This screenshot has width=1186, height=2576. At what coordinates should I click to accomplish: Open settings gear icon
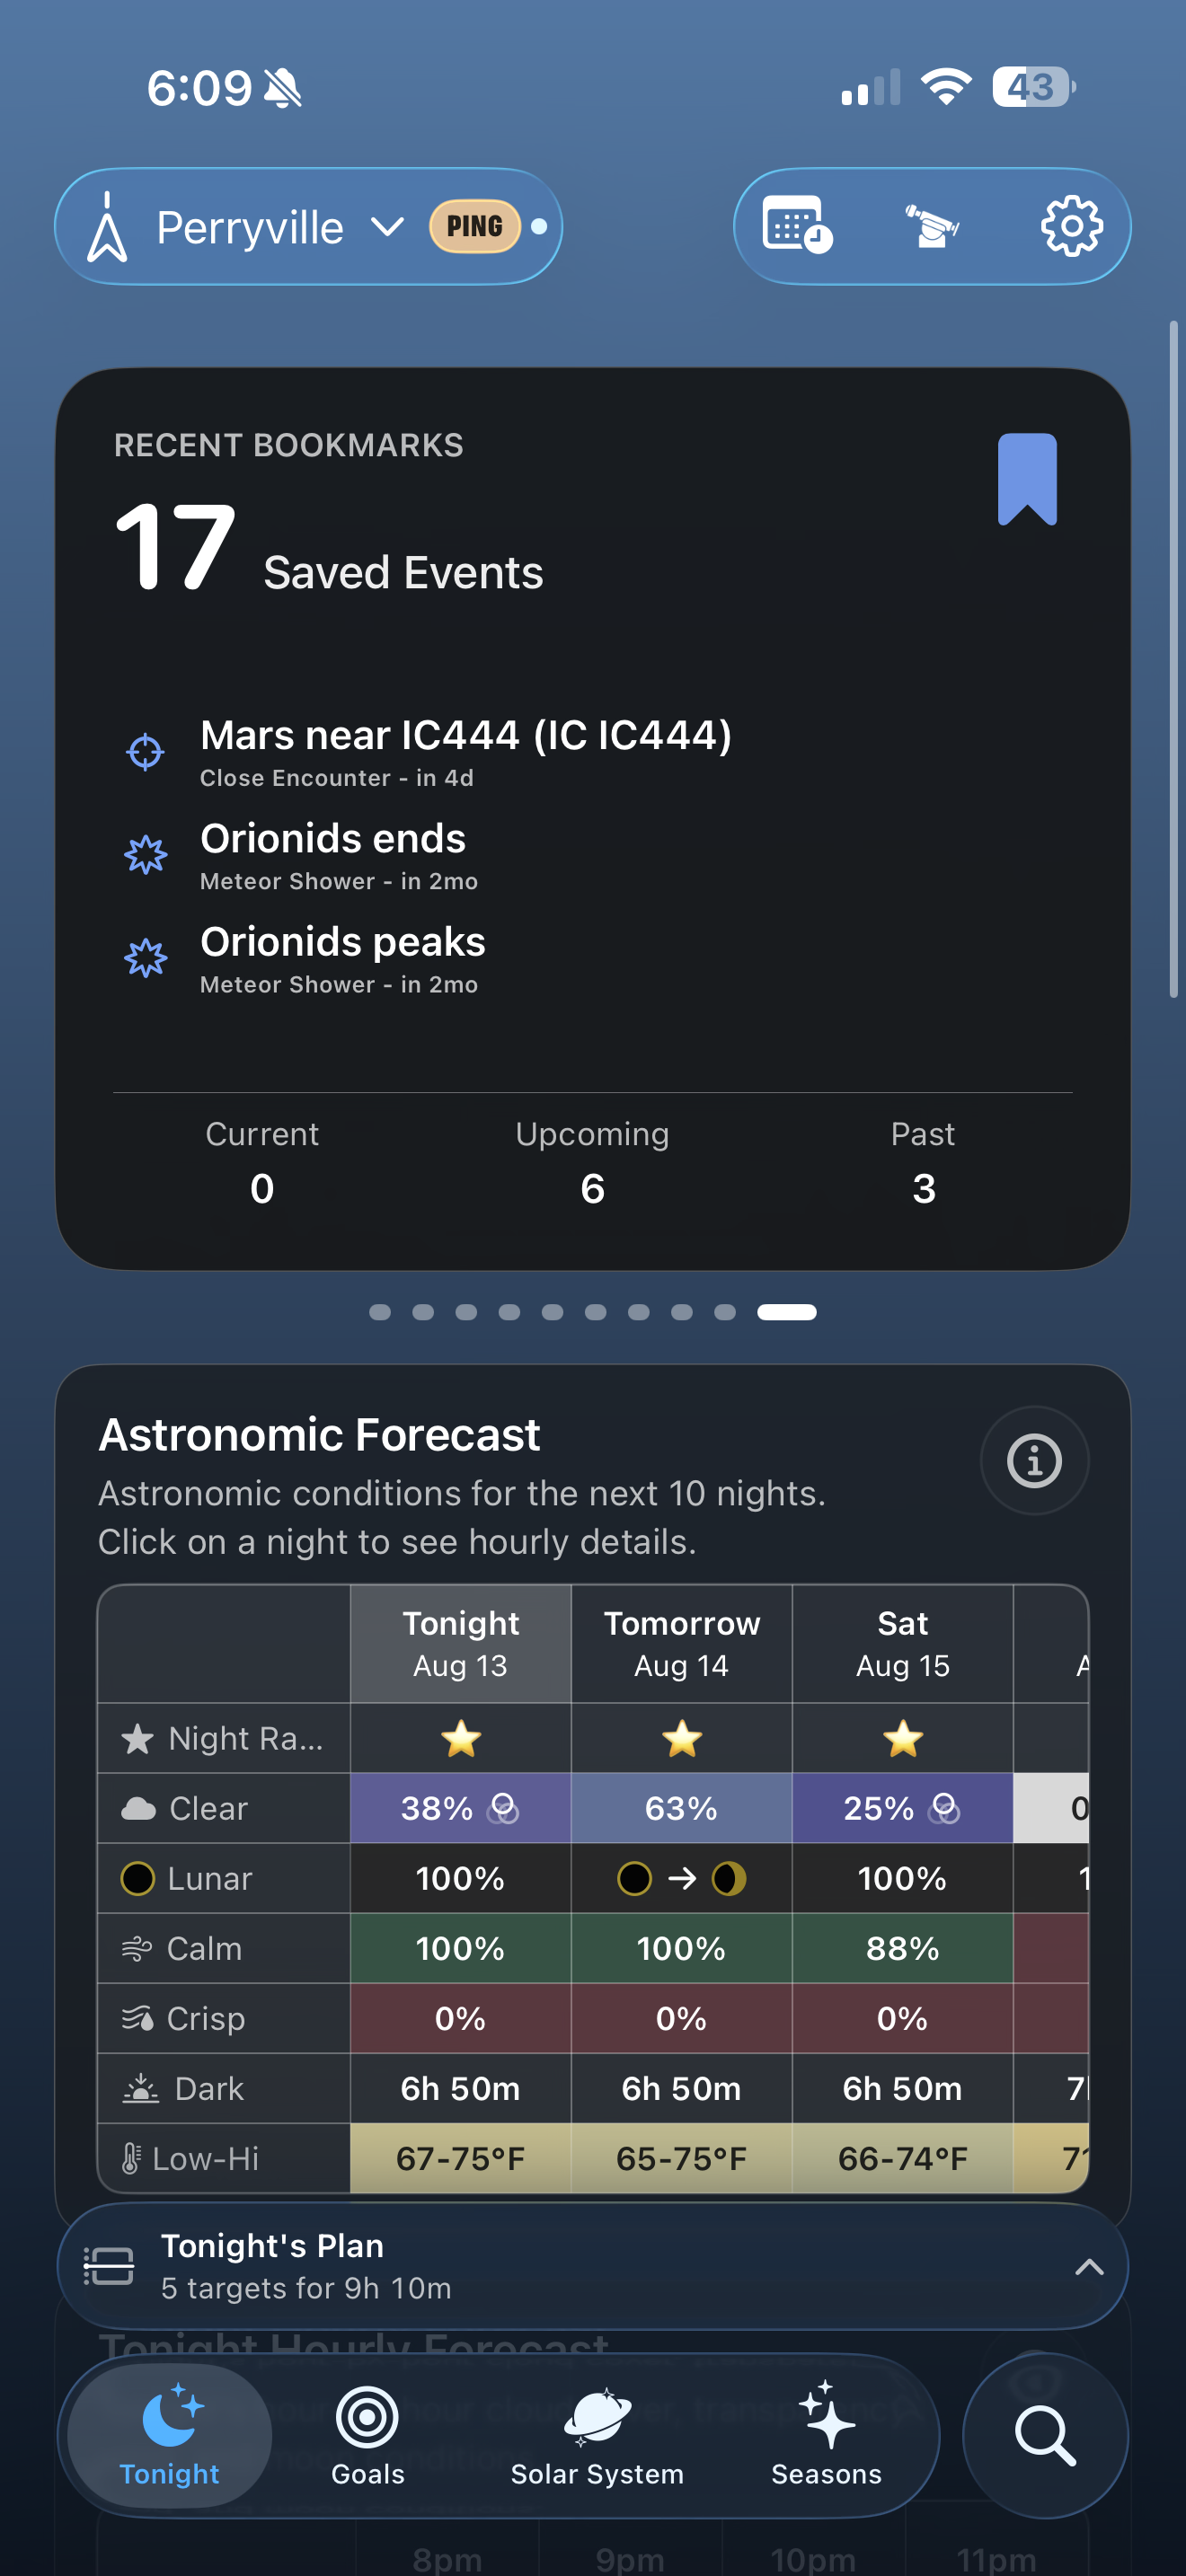(x=1071, y=226)
